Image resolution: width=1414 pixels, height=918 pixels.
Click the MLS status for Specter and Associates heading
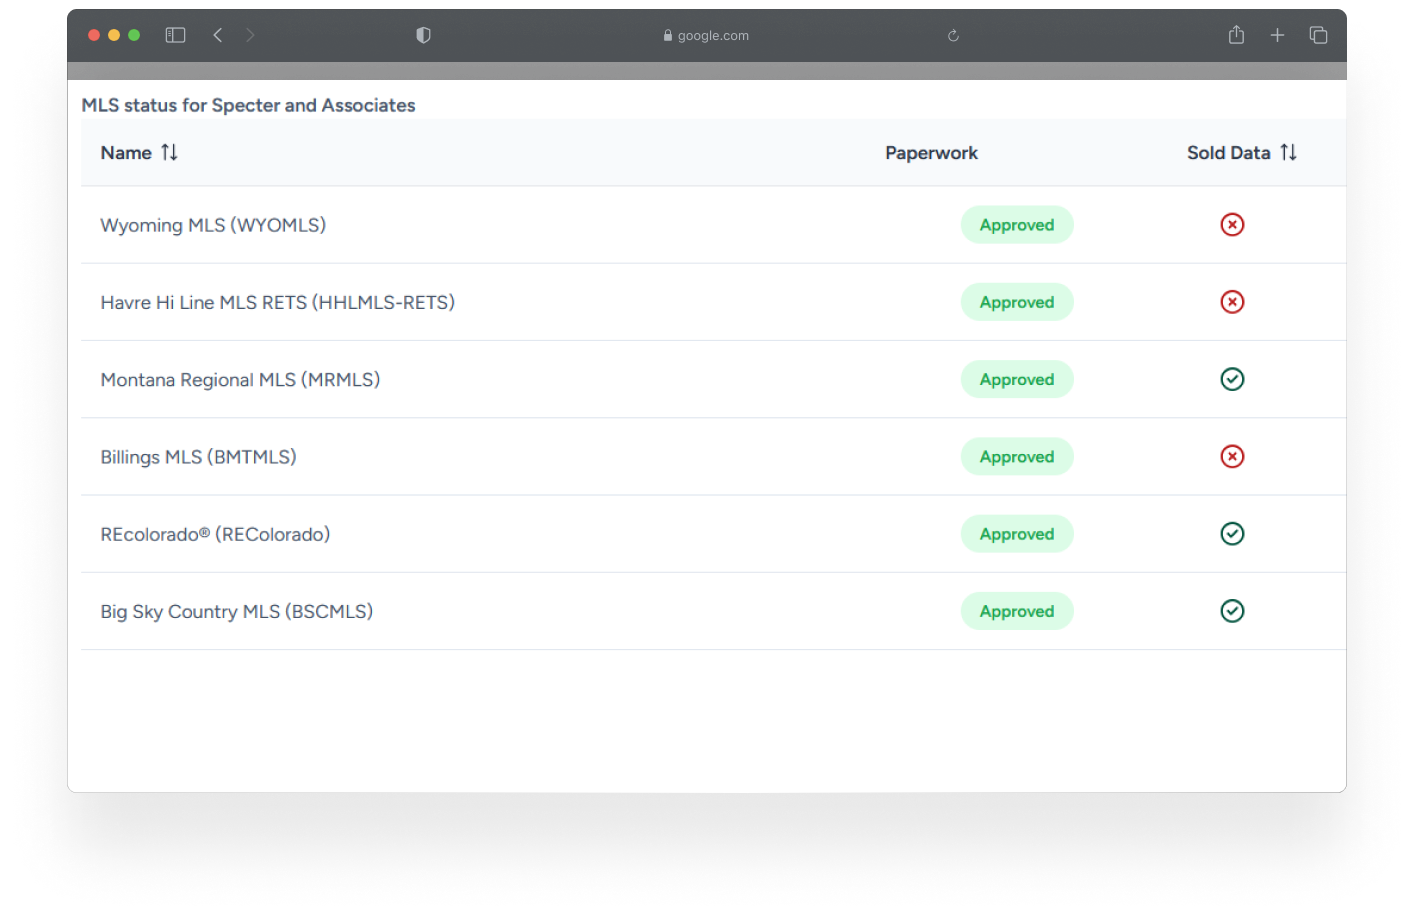coord(248,105)
